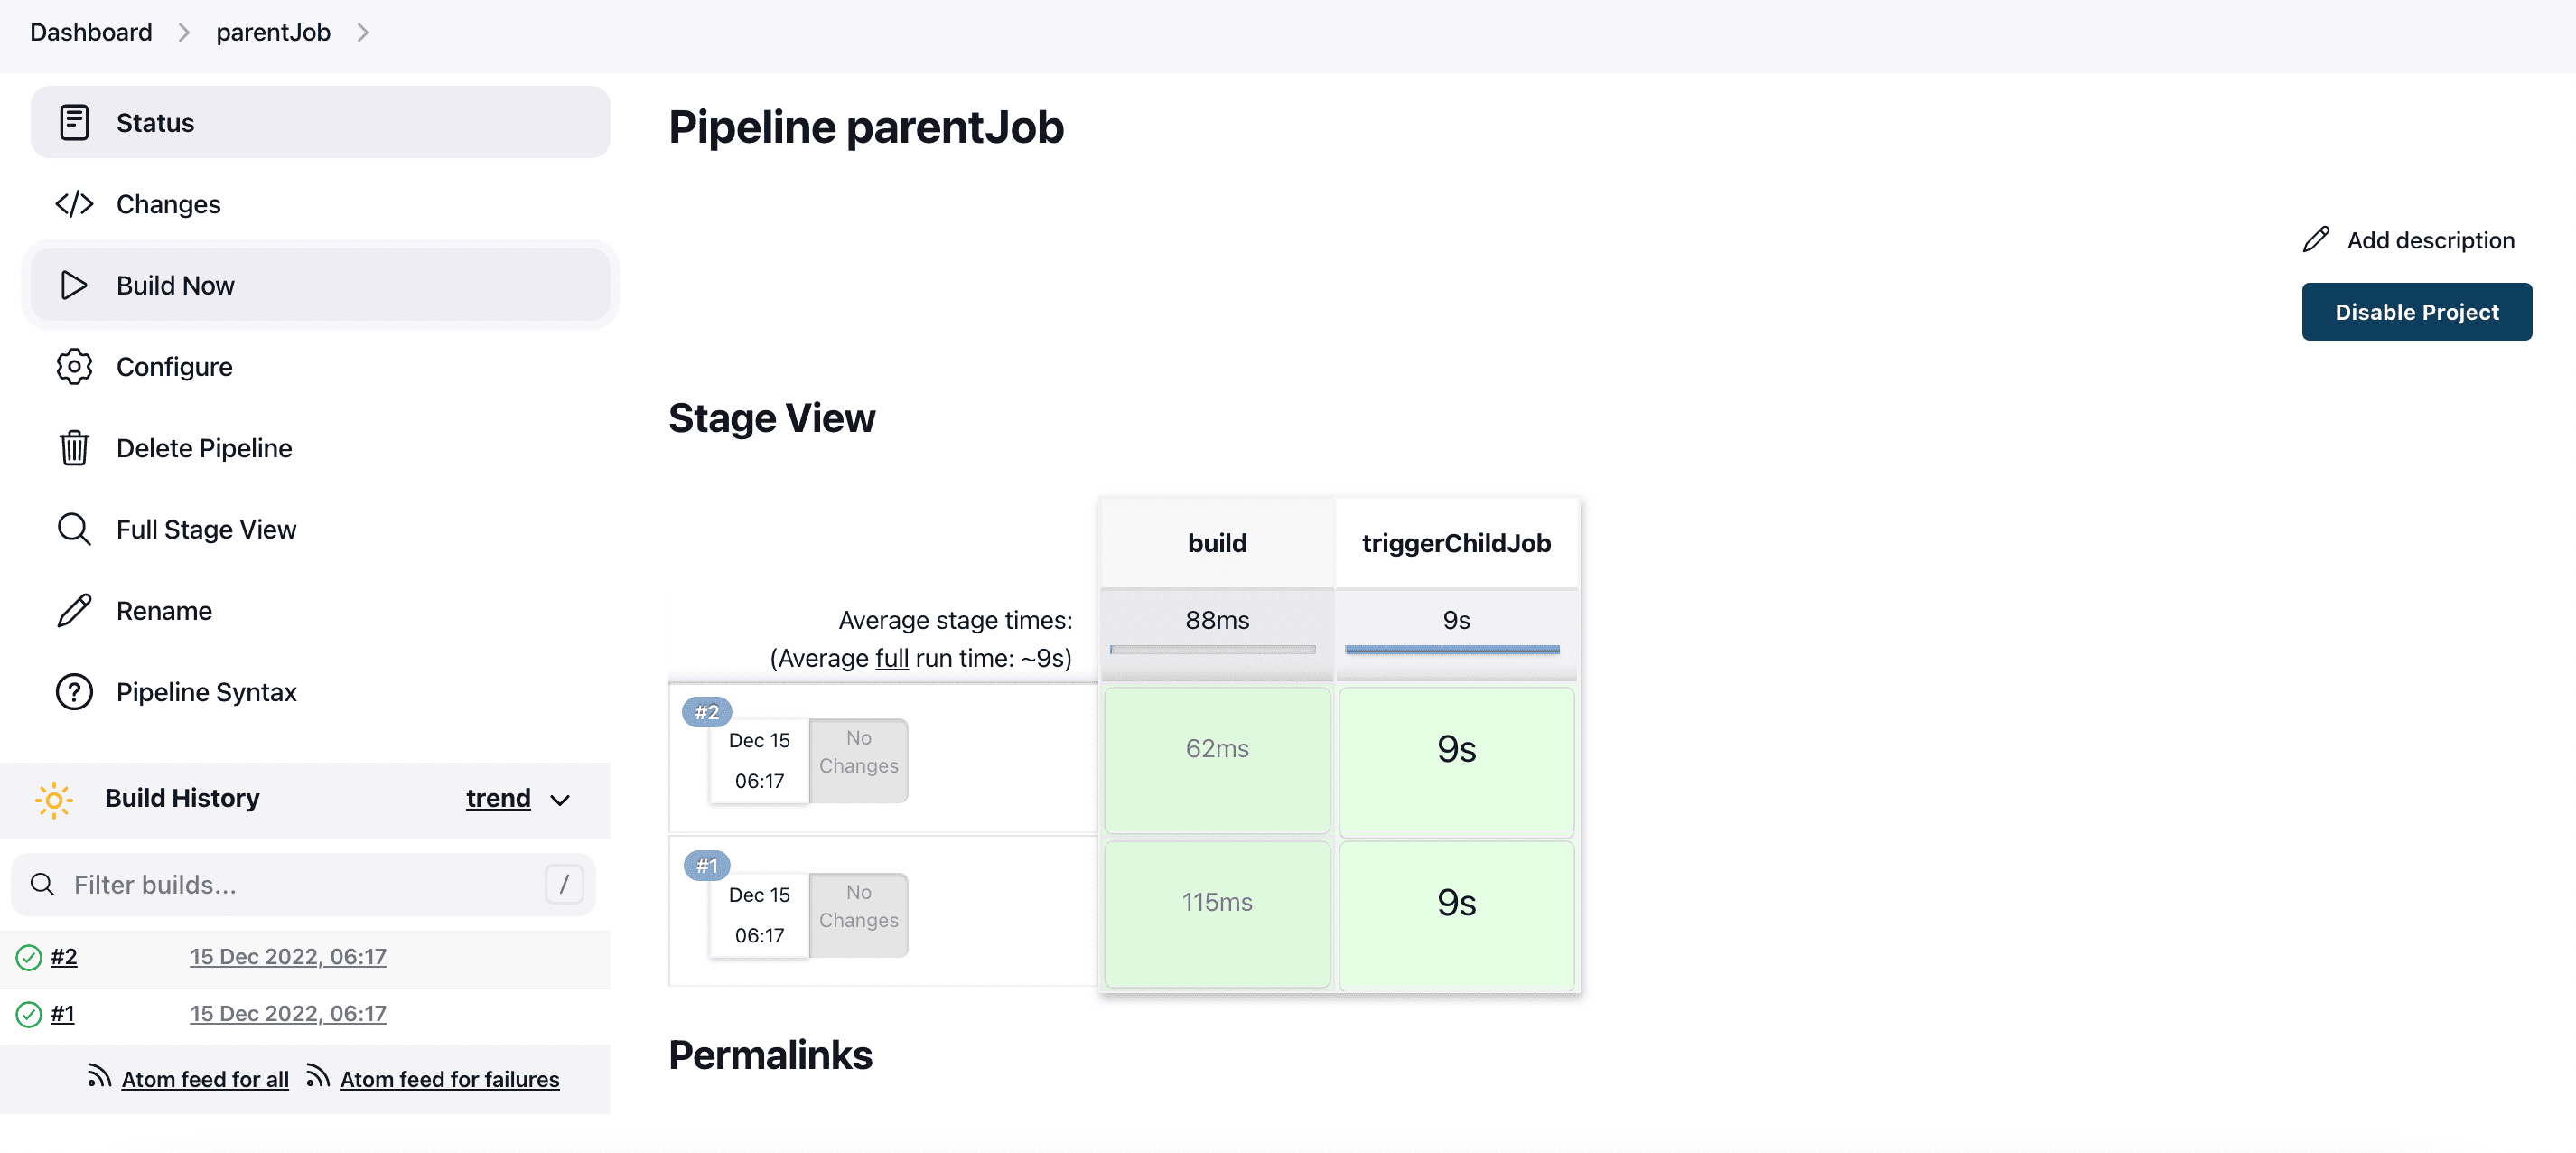The height and width of the screenshot is (1153, 2576).
Task: Click the Atom feed for failures icon
Action: pos(317,1077)
